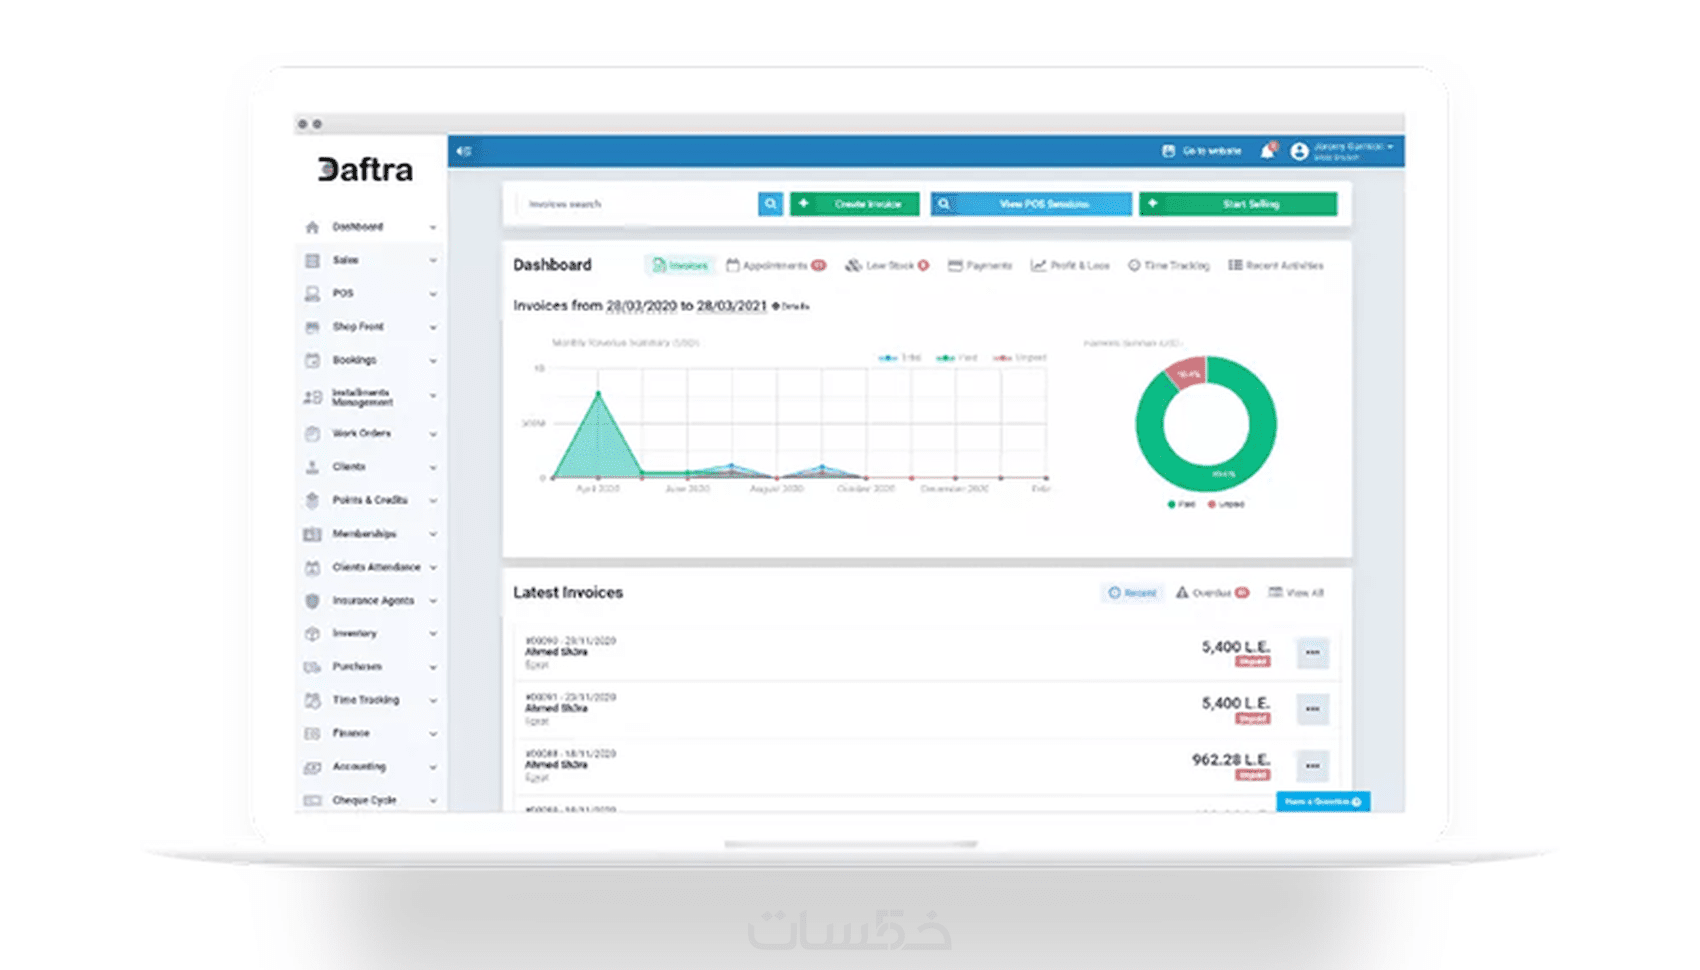
Task: Select the Payments tab
Action: tap(980, 265)
